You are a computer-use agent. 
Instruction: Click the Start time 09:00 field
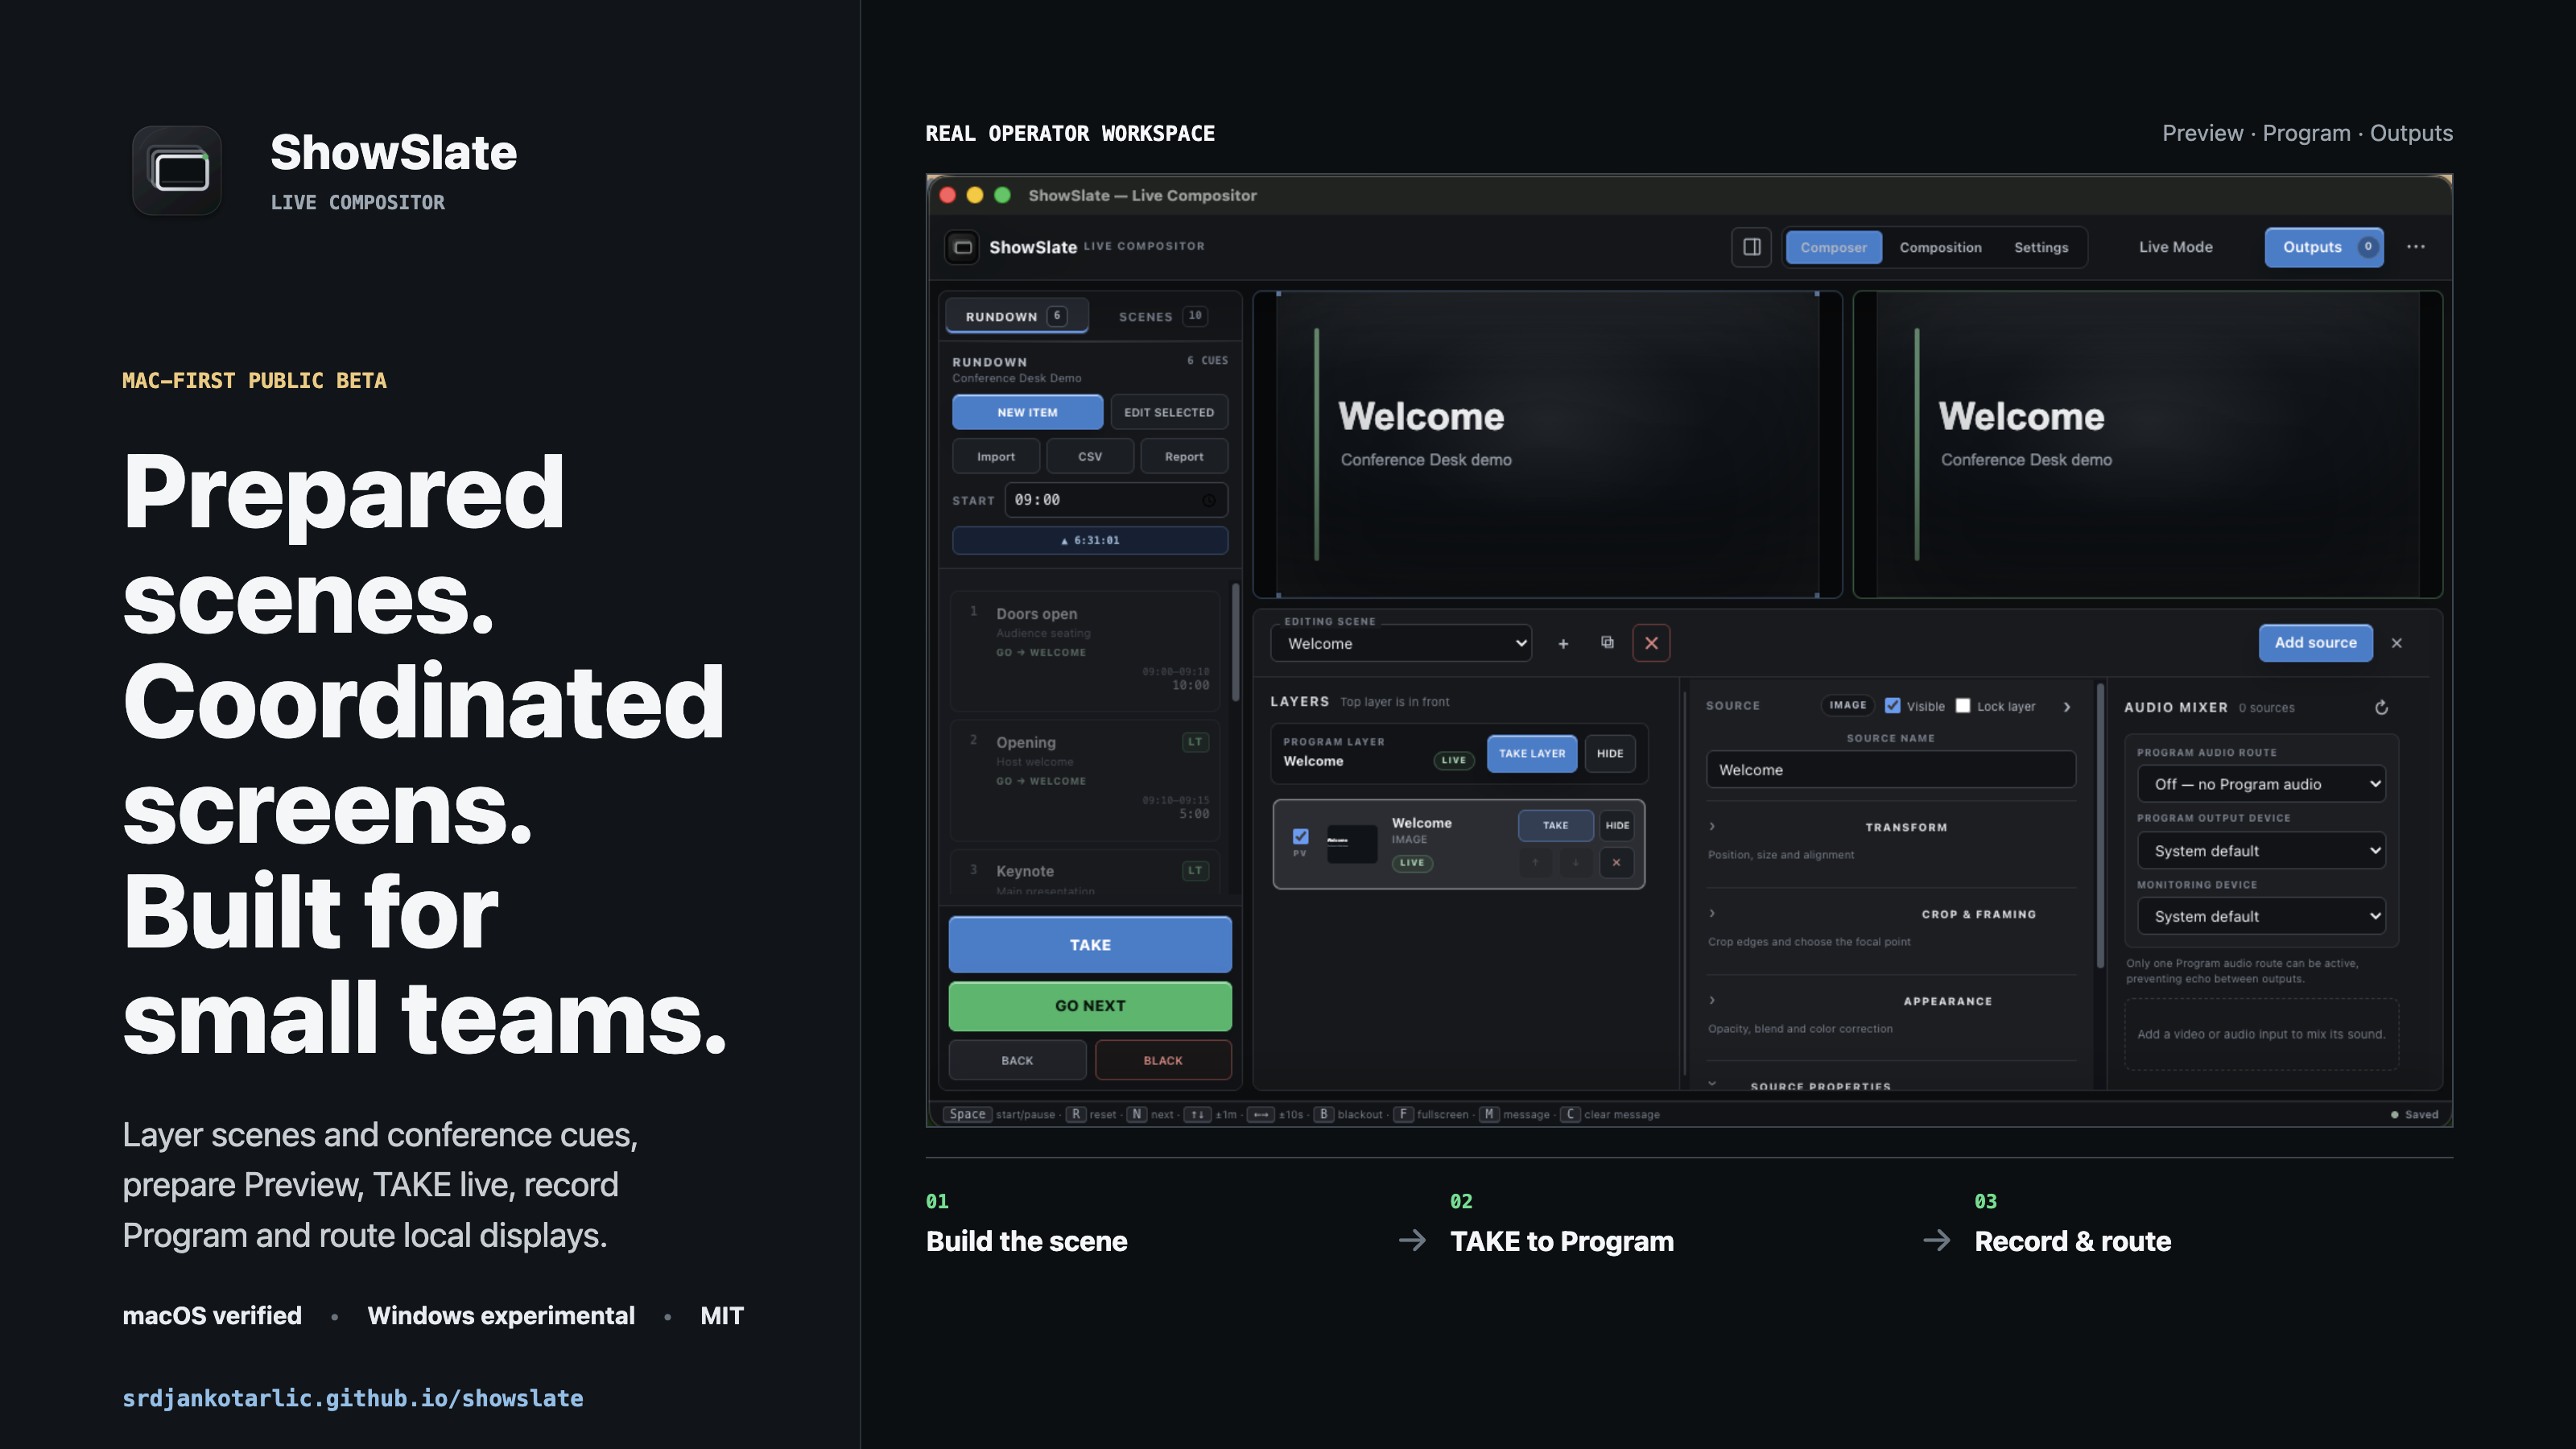pyautogui.click(x=1116, y=500)
